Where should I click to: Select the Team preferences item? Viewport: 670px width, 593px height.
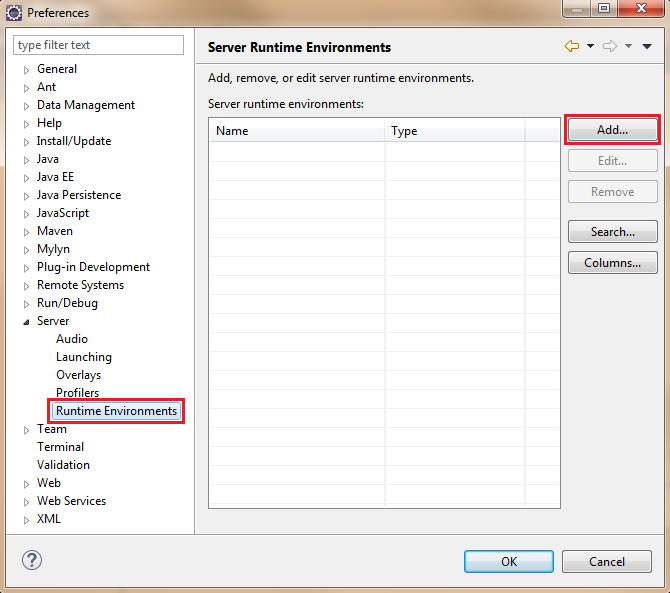[52, 429]
